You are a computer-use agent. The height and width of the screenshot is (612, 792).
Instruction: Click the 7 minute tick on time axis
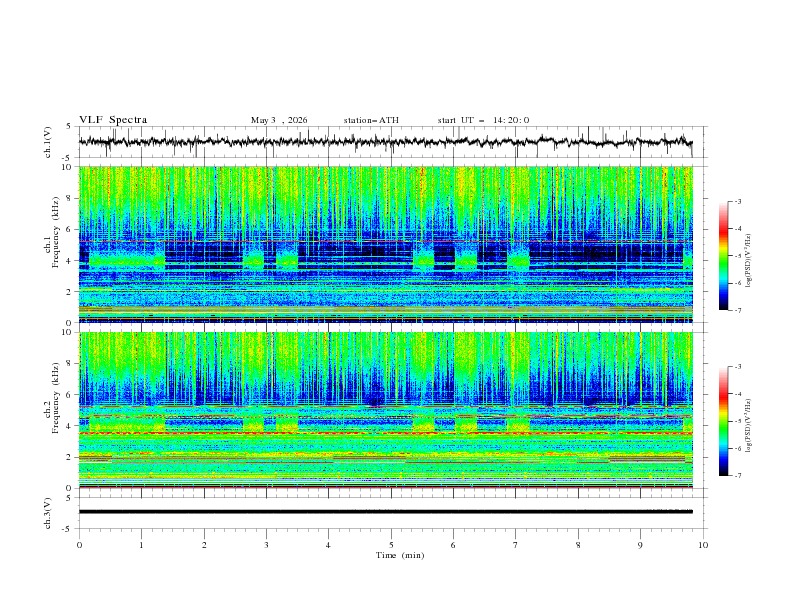pyautogui.click(x=516, y=545)
